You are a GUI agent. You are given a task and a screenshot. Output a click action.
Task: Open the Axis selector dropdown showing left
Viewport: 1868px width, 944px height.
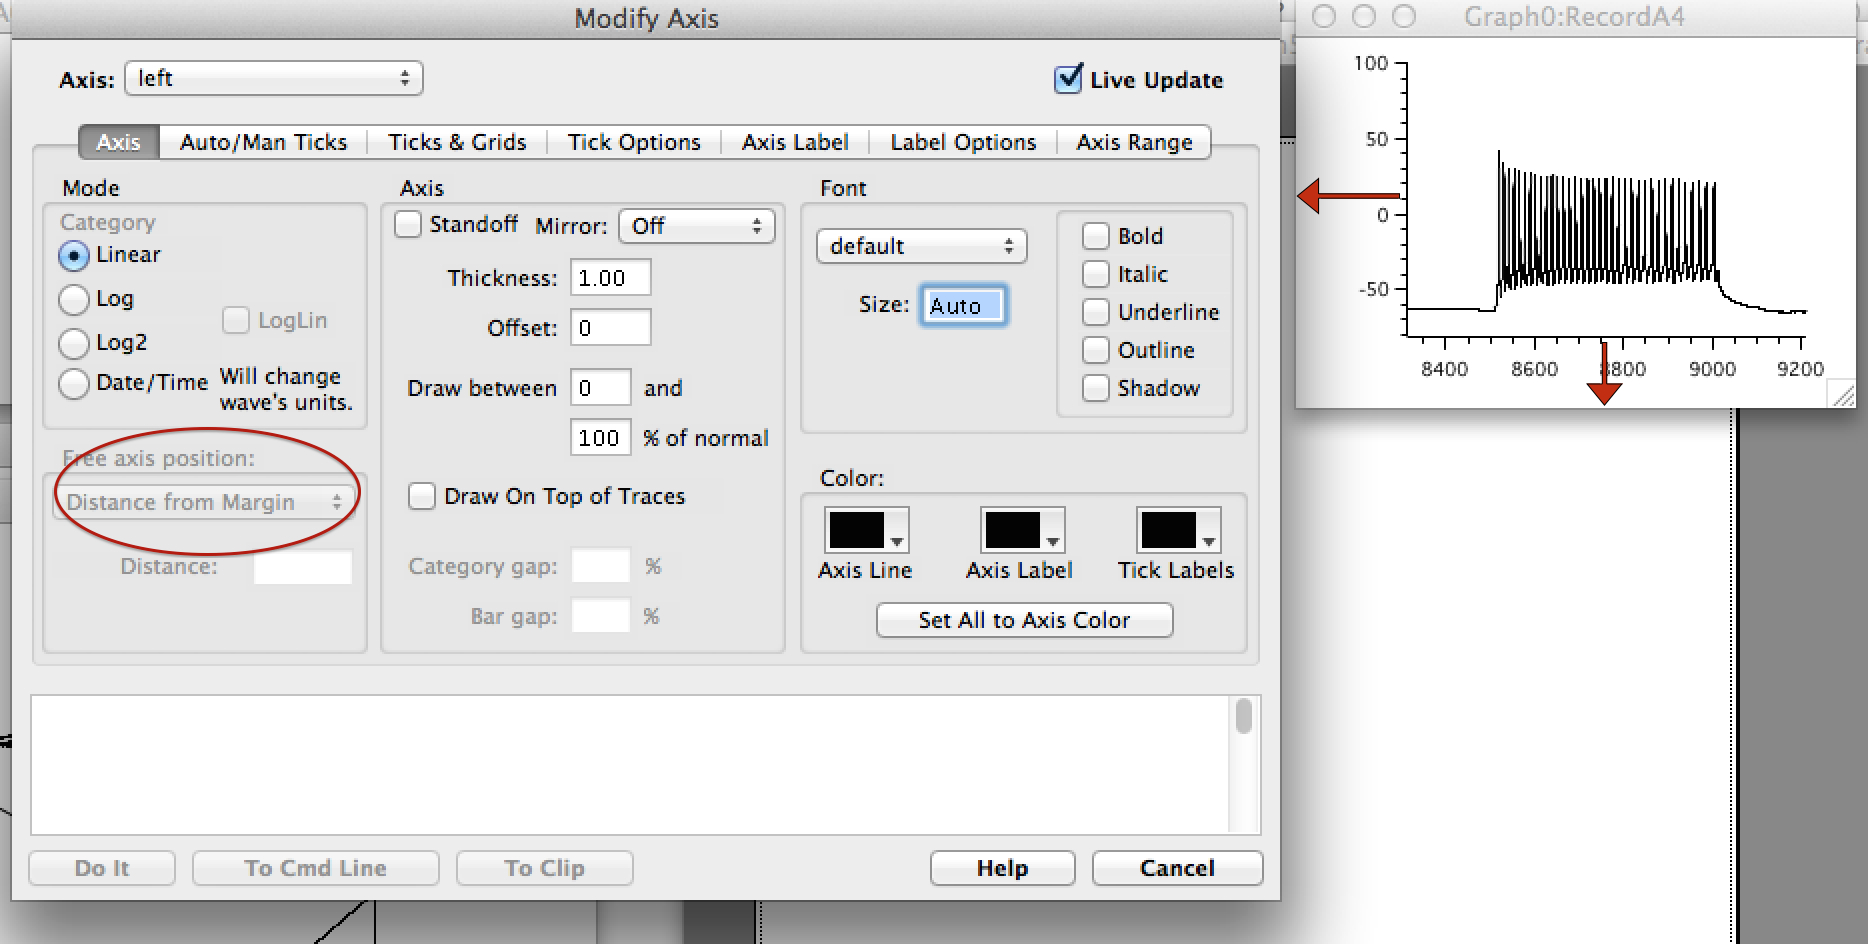tap(273, 79)
